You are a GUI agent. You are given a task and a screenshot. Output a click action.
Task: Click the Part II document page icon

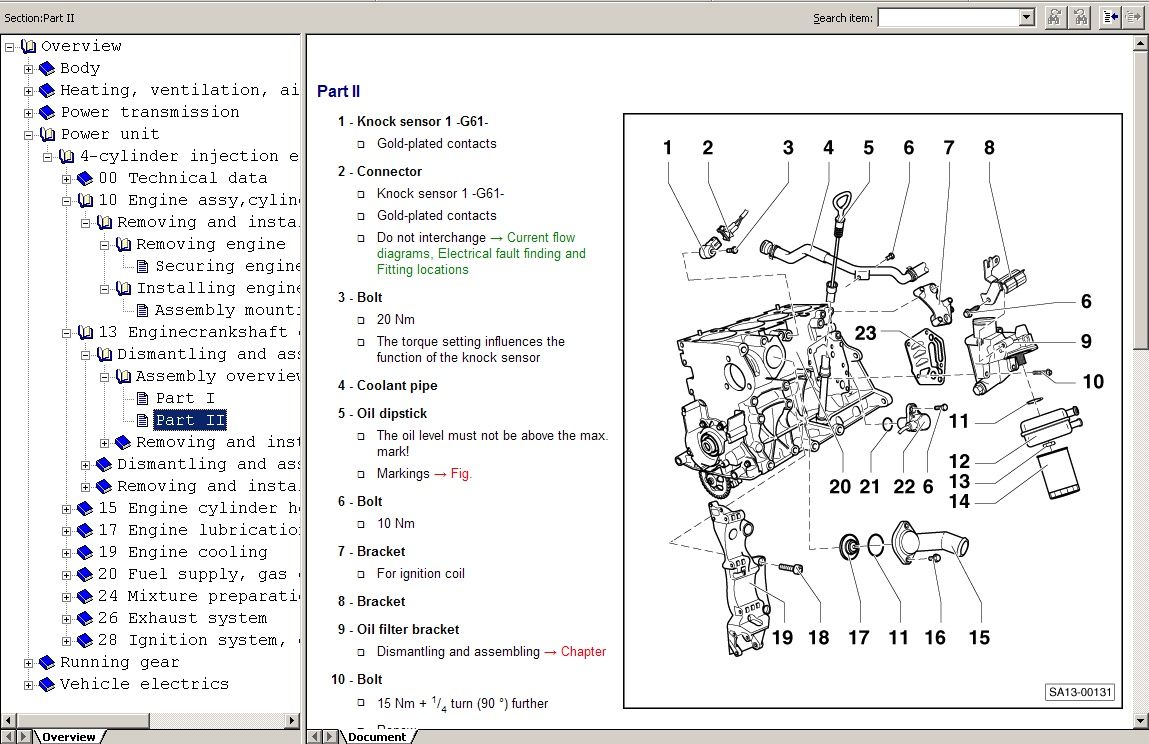pos(142,420)
